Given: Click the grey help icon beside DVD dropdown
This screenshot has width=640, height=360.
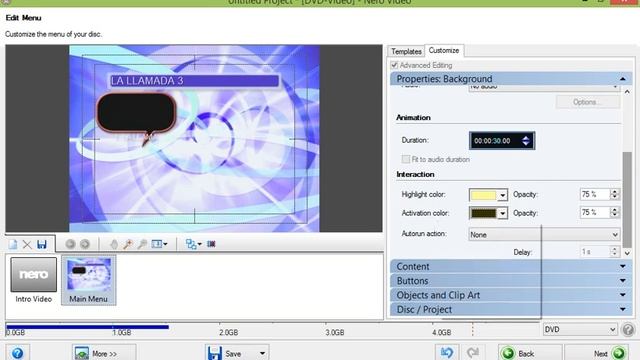Looking at the screenshot, I should point(628,329).
